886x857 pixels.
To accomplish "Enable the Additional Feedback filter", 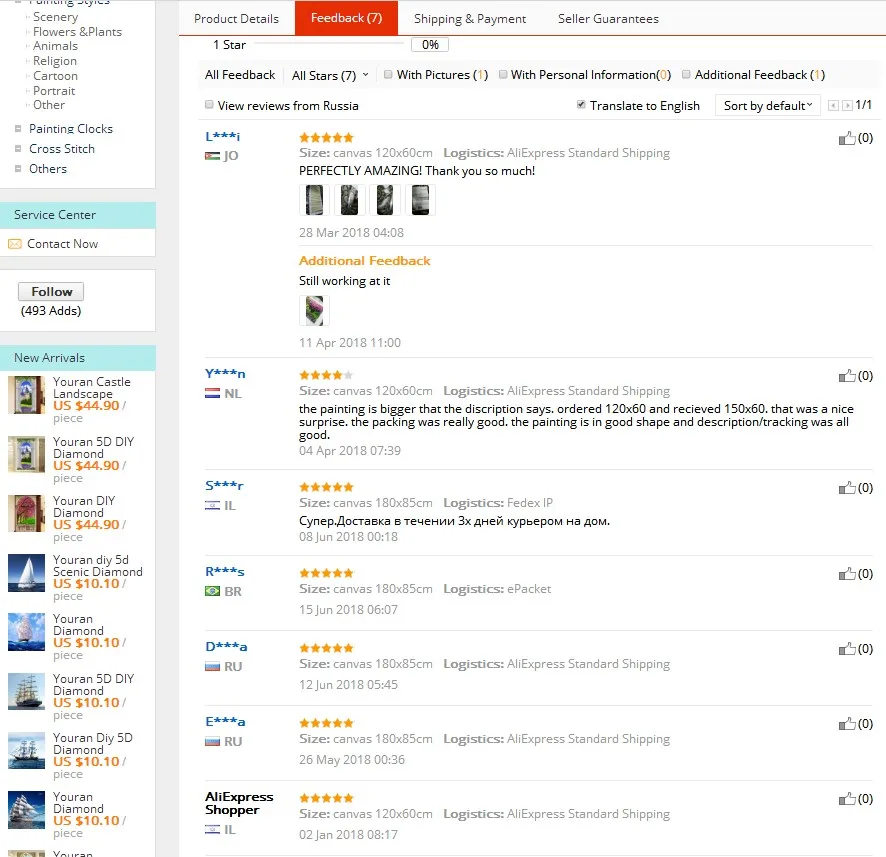I will [x=686, y=75].
